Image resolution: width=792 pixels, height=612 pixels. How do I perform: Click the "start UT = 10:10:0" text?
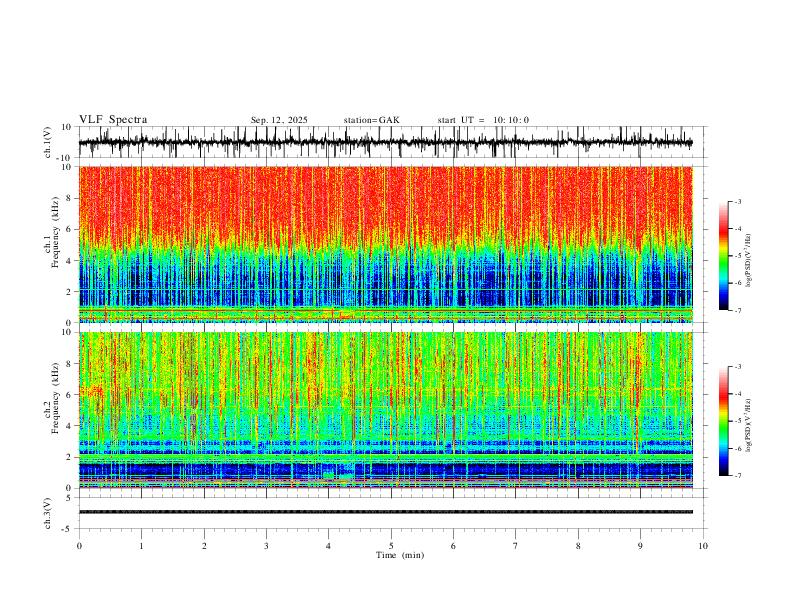click(483, 120)
